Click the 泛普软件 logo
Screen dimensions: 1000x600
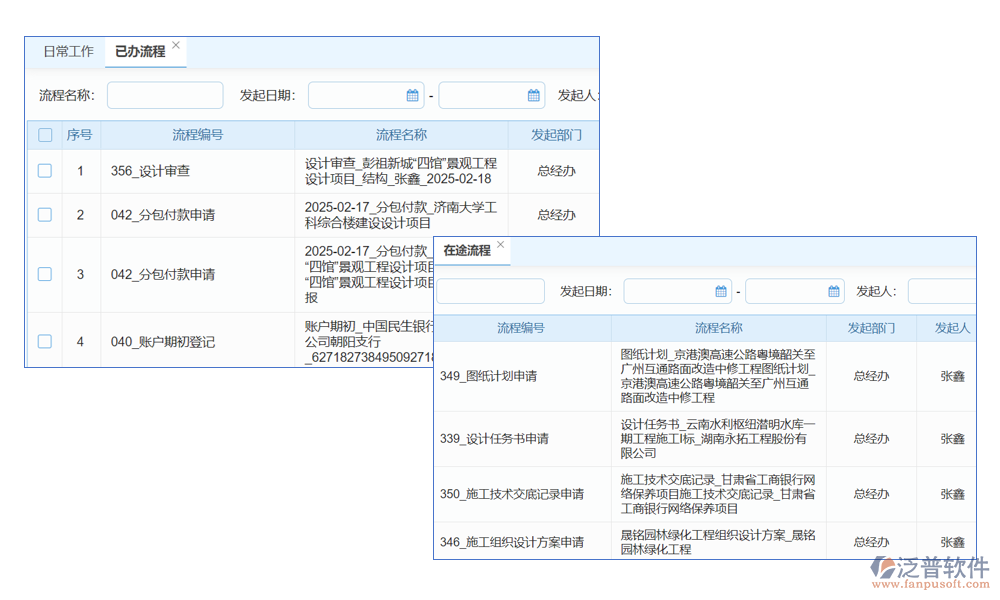928,572
